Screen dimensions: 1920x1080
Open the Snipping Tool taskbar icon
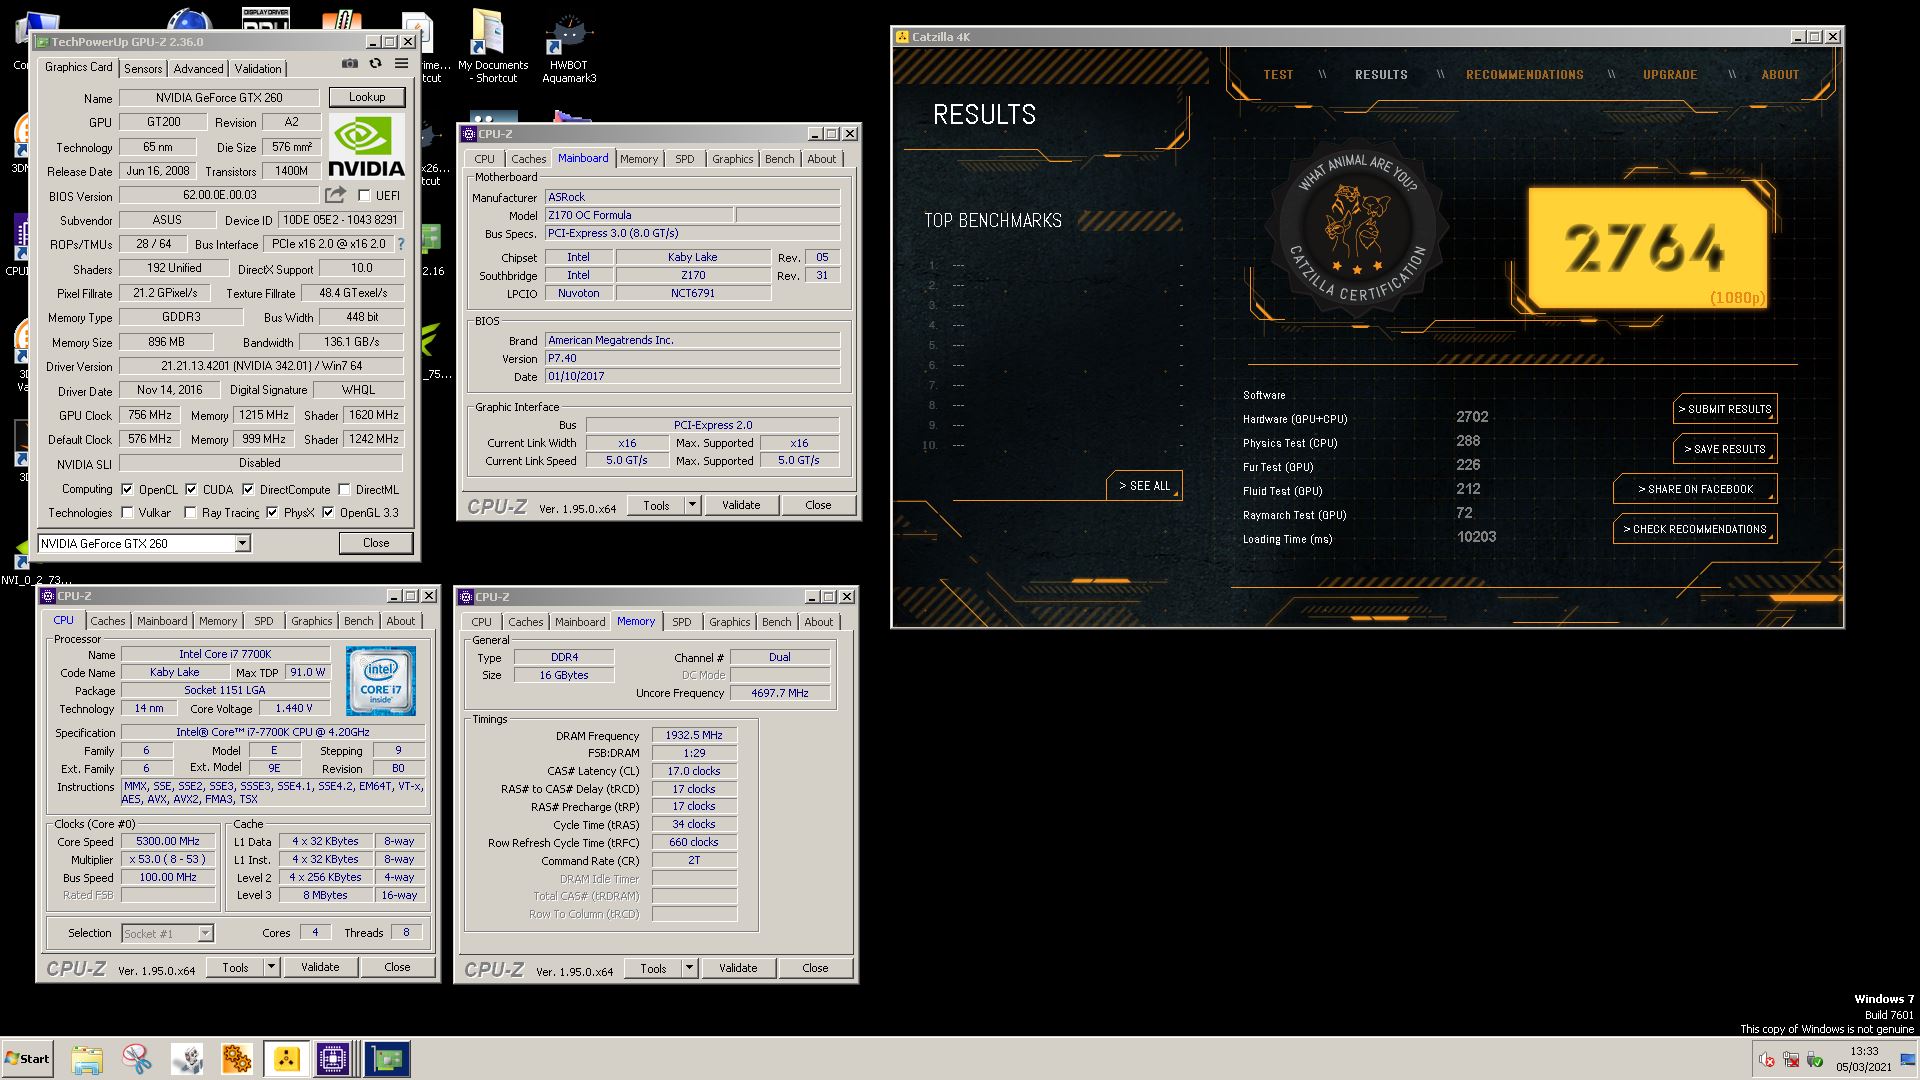point(137,1059)
